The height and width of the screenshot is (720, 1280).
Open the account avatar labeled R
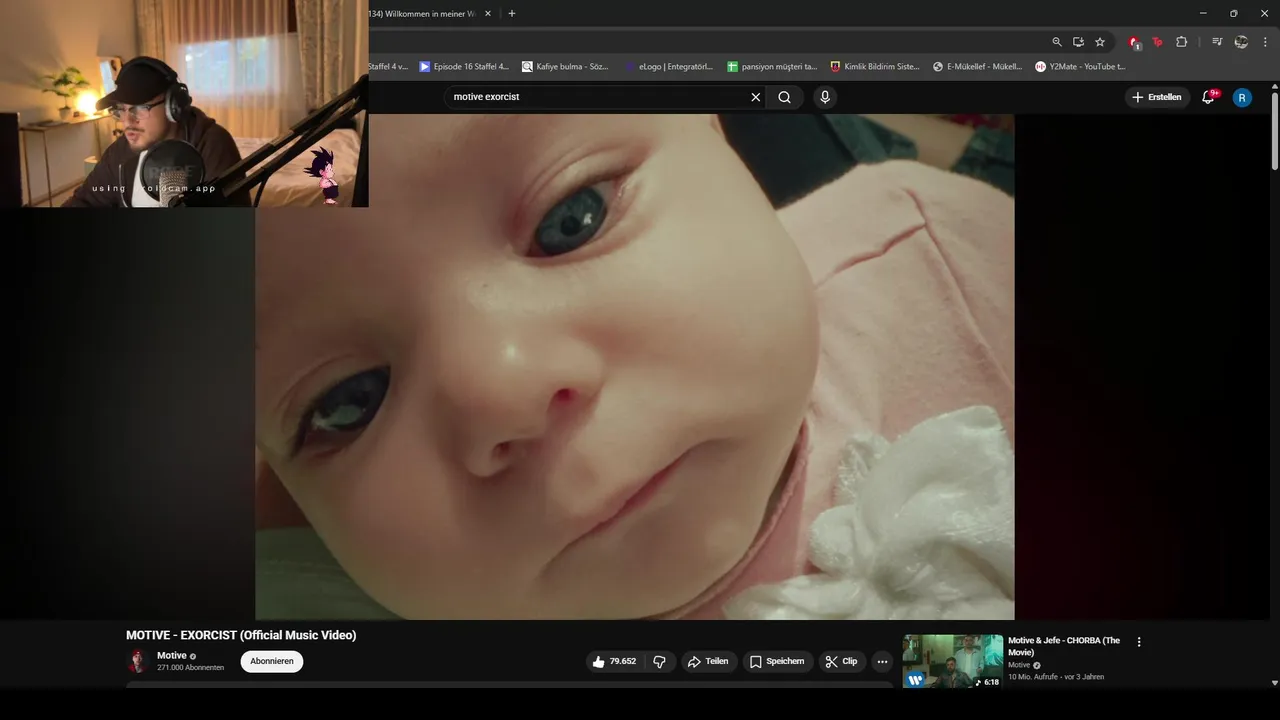1242,97
